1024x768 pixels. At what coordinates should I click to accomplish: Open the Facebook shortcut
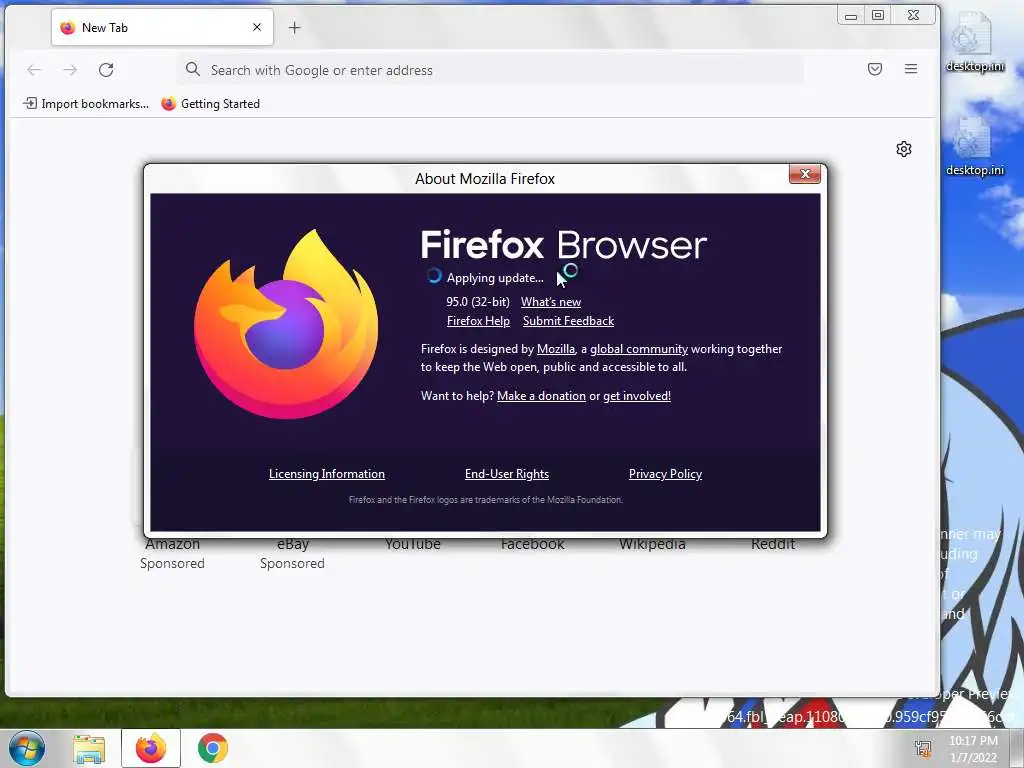532,545
